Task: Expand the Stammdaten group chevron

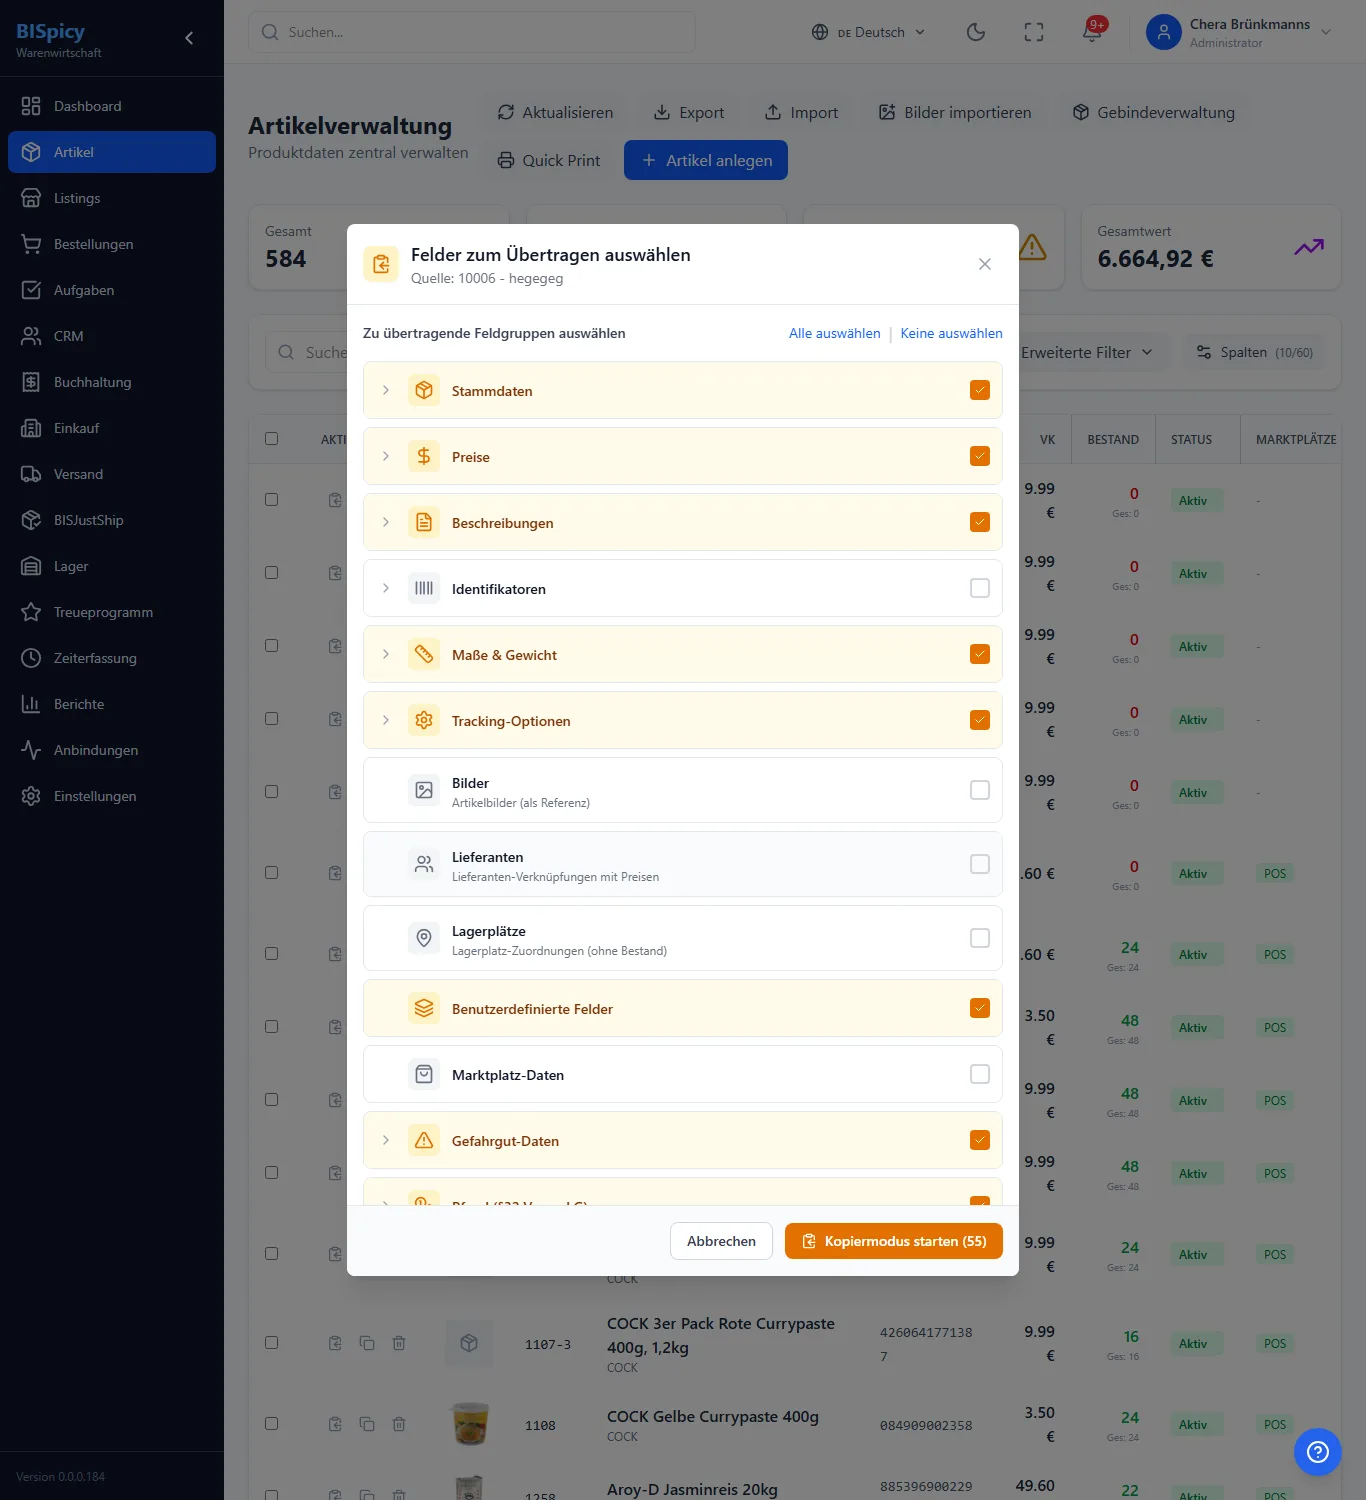Action: coord(386,390)
